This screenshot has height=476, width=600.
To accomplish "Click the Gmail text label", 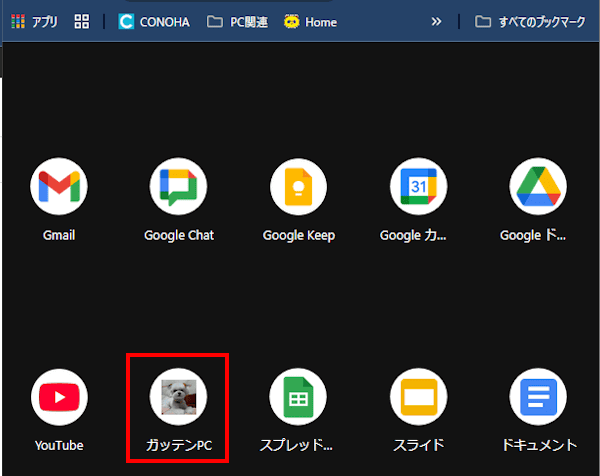I will pyautogui.click(x=59, y=235).
